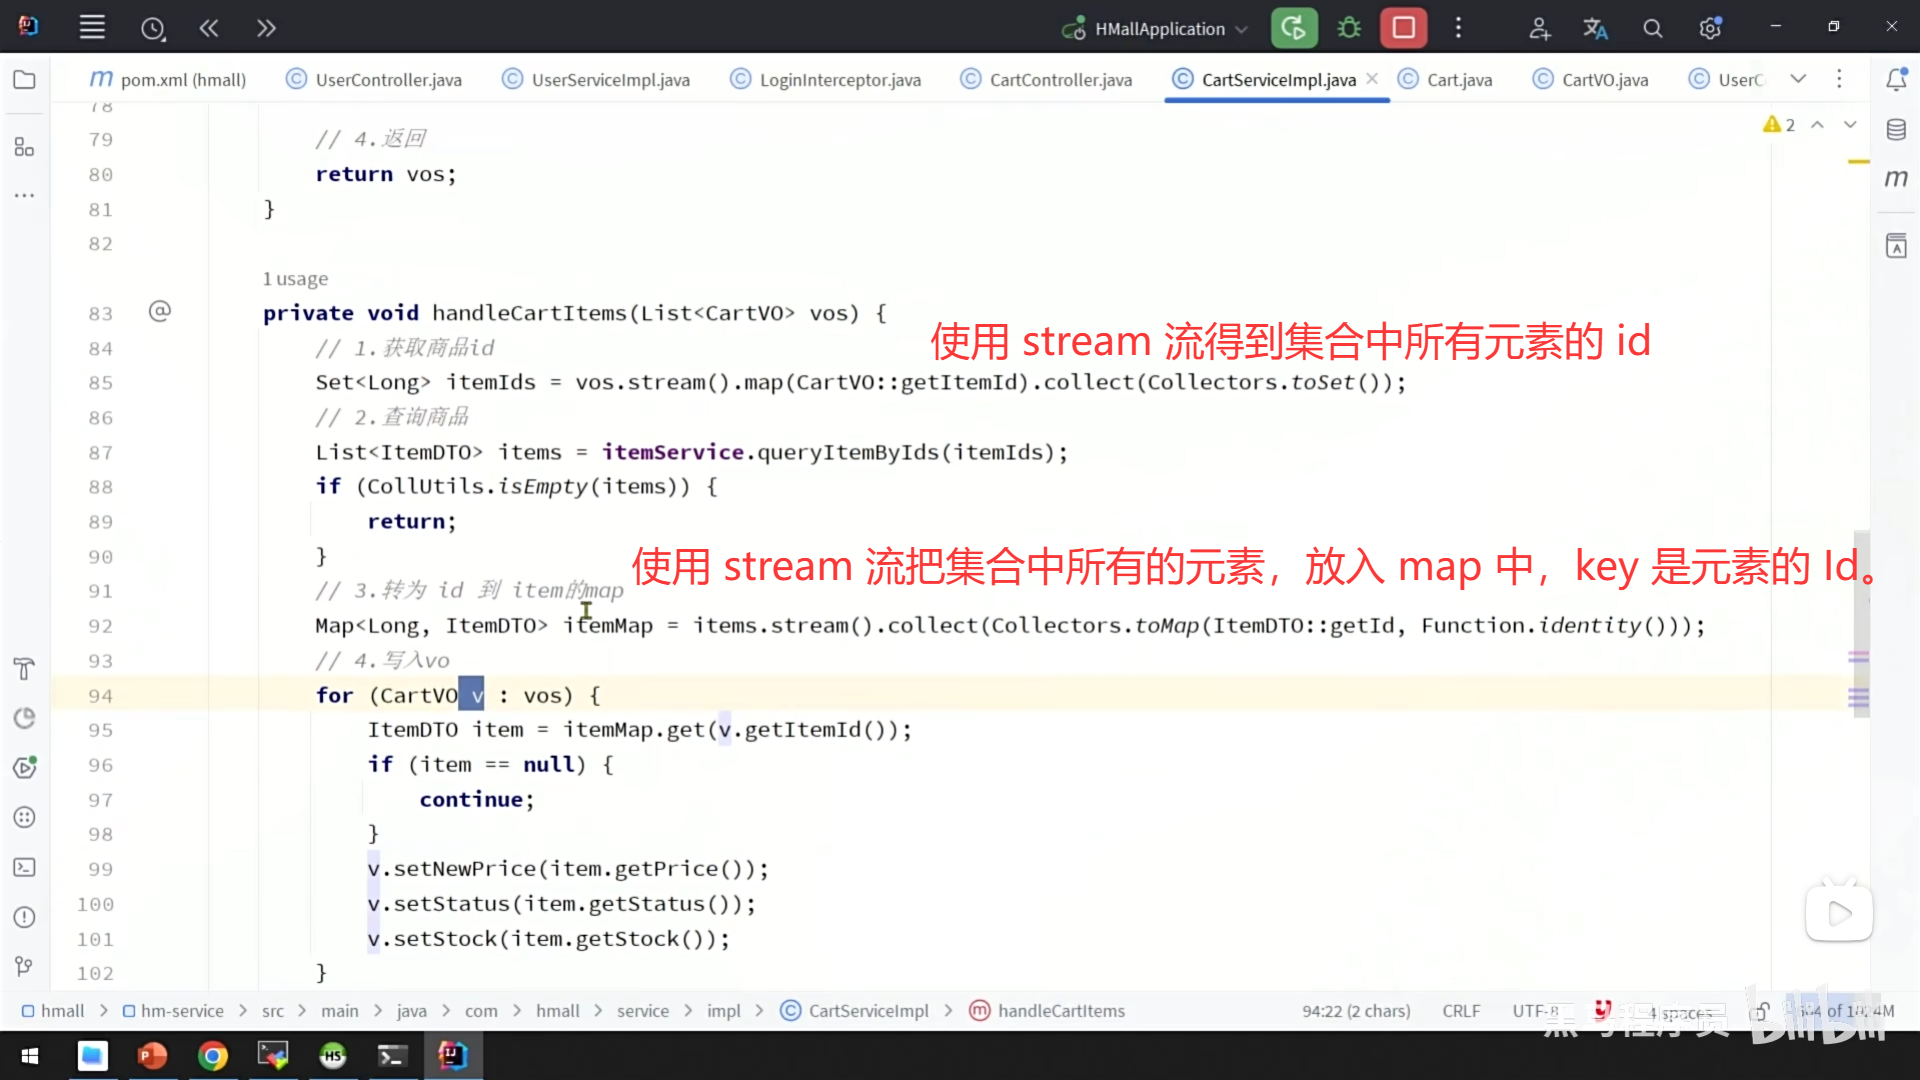
Task: Open the Maven tool window
Action: [x=1896, y=178]
